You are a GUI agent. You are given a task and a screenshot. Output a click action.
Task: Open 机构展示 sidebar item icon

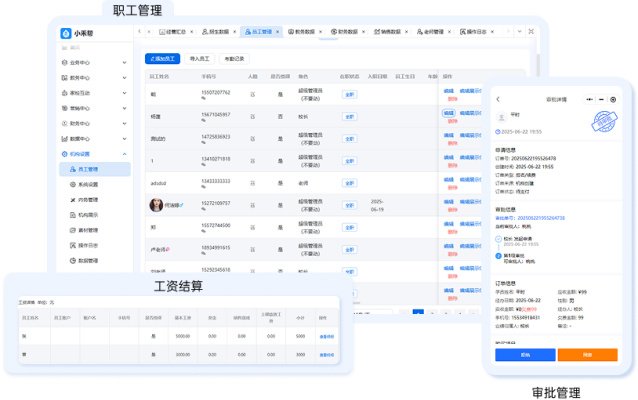[73, 215]
